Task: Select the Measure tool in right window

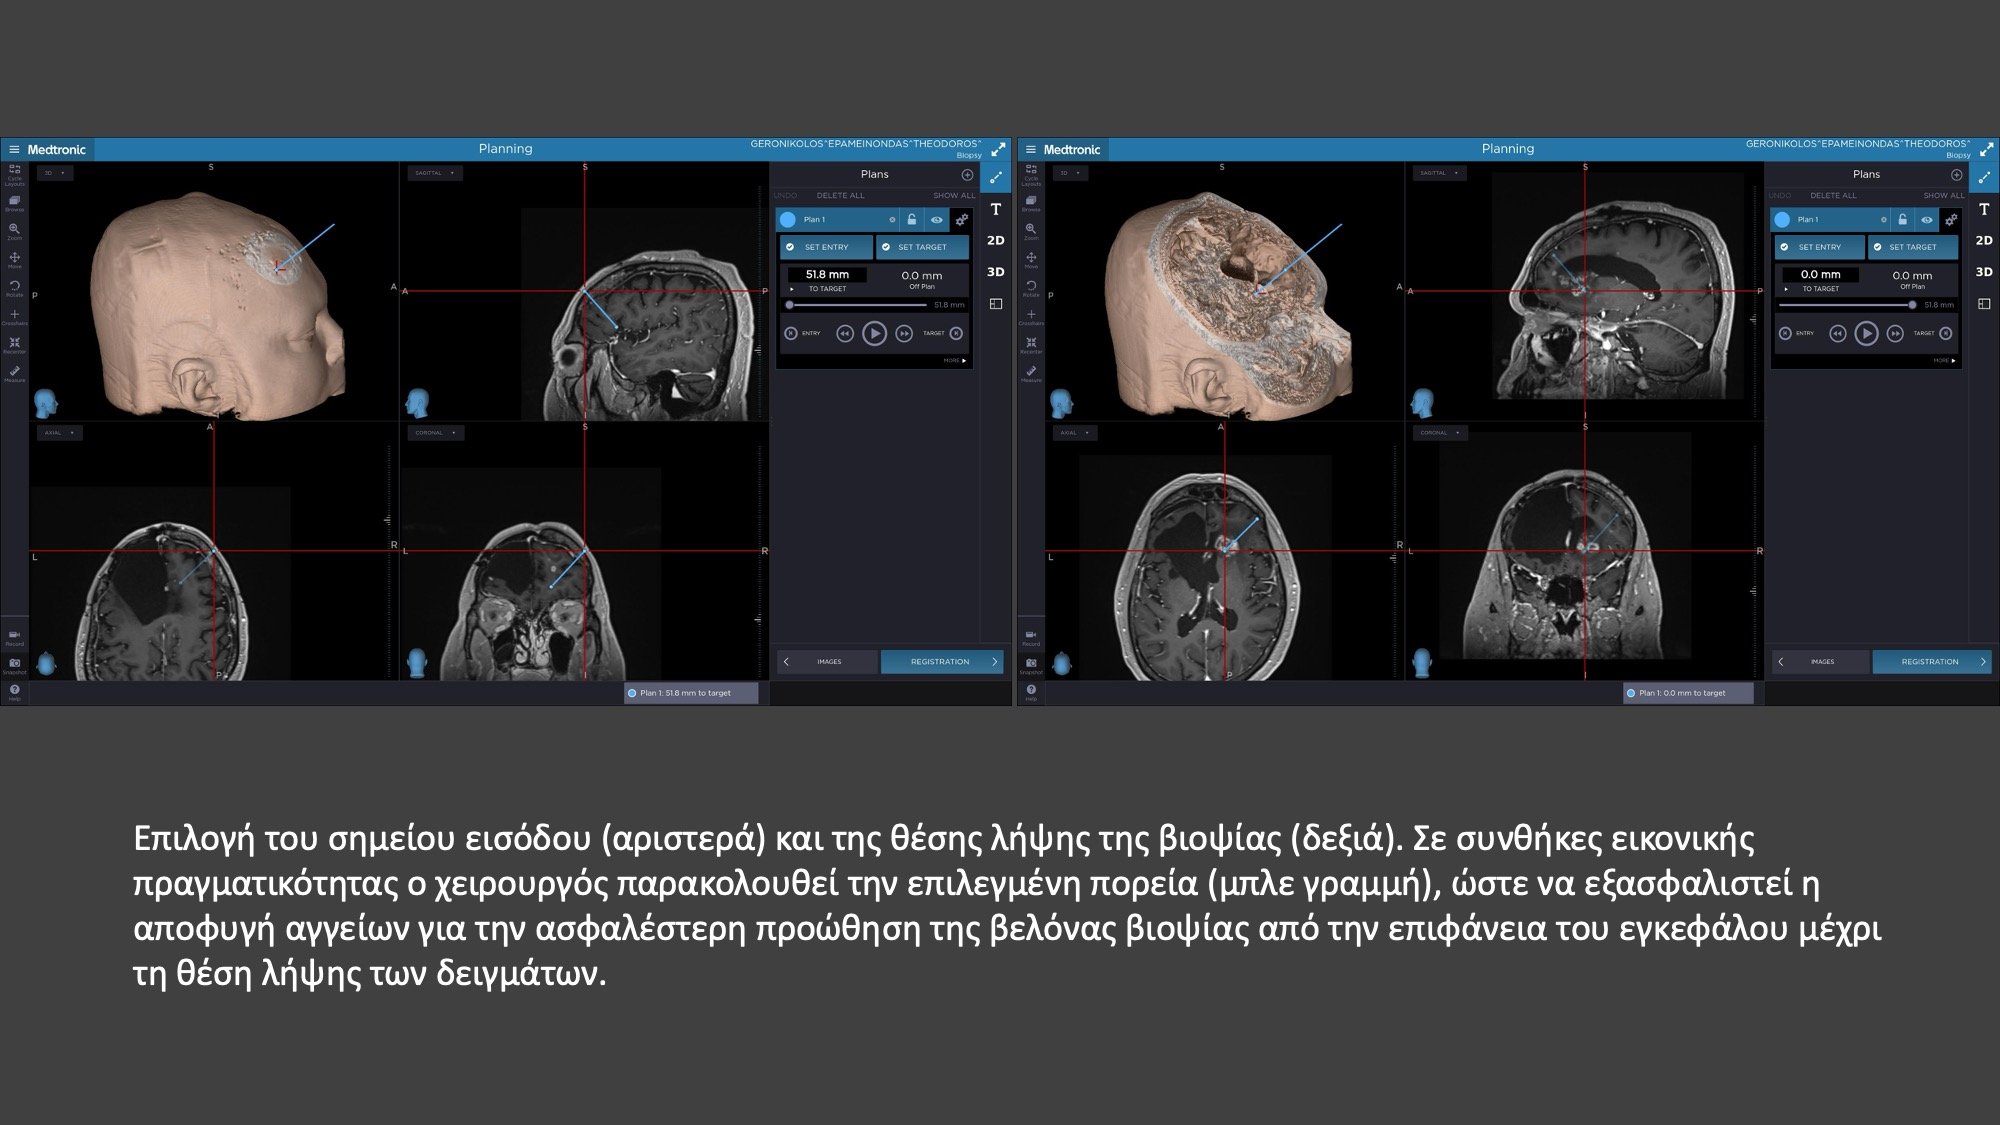Action: click(x=1030, y=373)
